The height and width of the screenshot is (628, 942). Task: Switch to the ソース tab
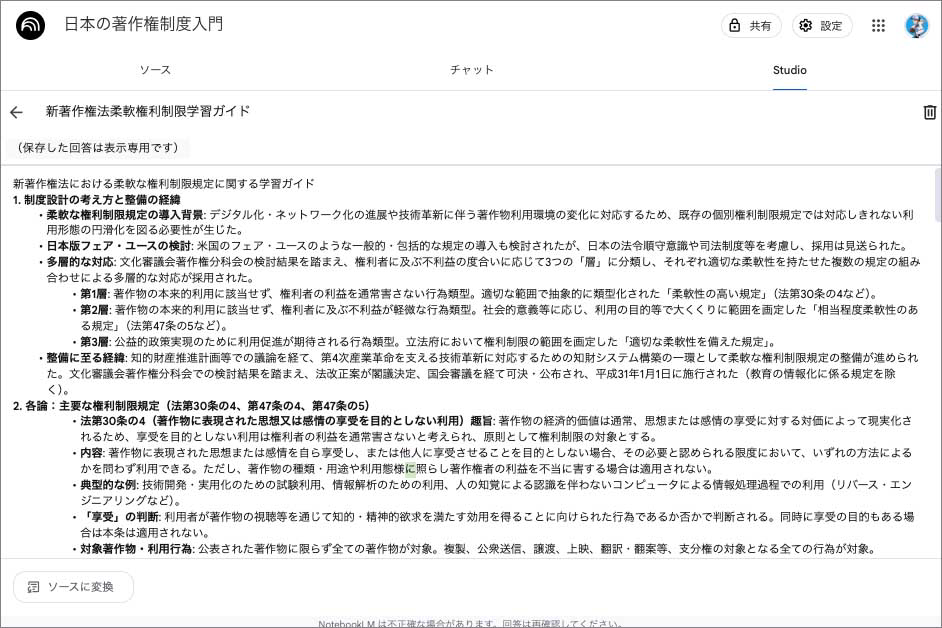coord(155,70)
